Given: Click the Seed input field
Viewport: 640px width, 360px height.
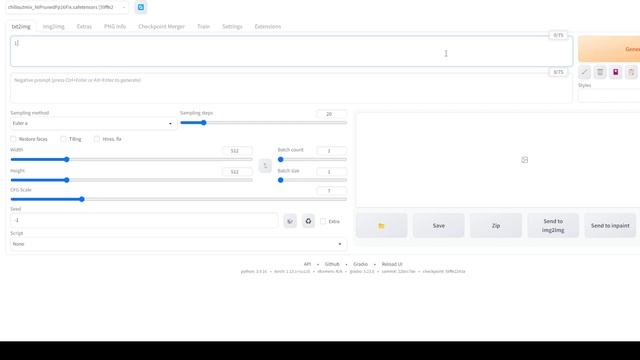Looking at the screenshot, I should click(x=144, y=220).
